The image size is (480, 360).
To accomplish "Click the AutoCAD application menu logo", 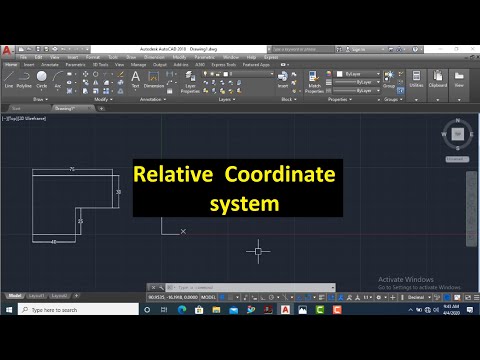I will (x=7, y=51).
